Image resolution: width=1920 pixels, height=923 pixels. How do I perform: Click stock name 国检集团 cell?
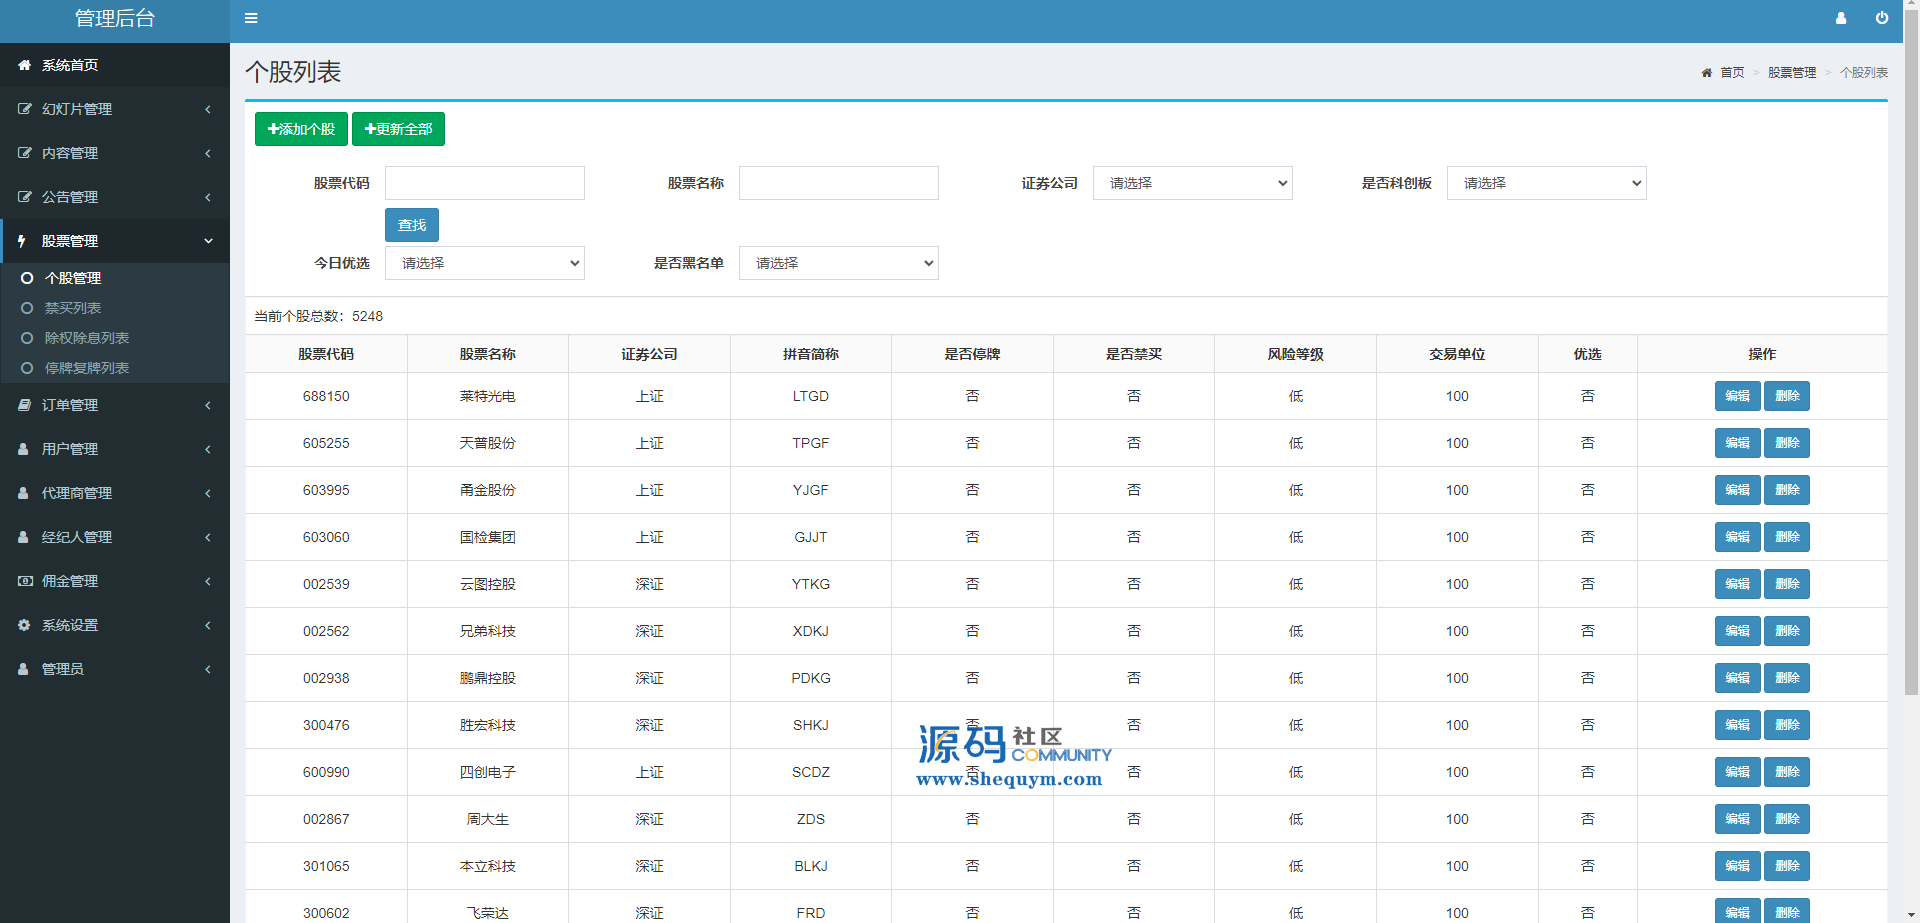488,537
